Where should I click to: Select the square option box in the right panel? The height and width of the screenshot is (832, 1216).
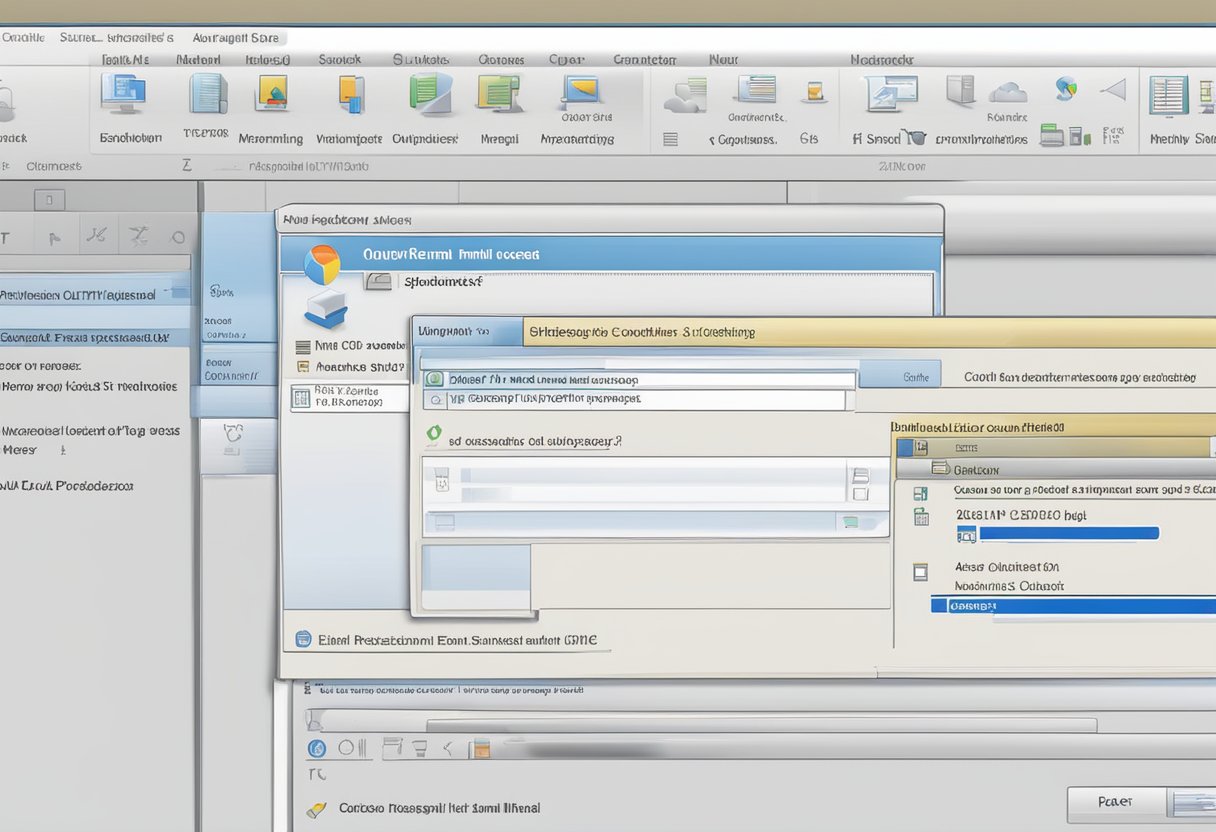click(x=920, y=570)
